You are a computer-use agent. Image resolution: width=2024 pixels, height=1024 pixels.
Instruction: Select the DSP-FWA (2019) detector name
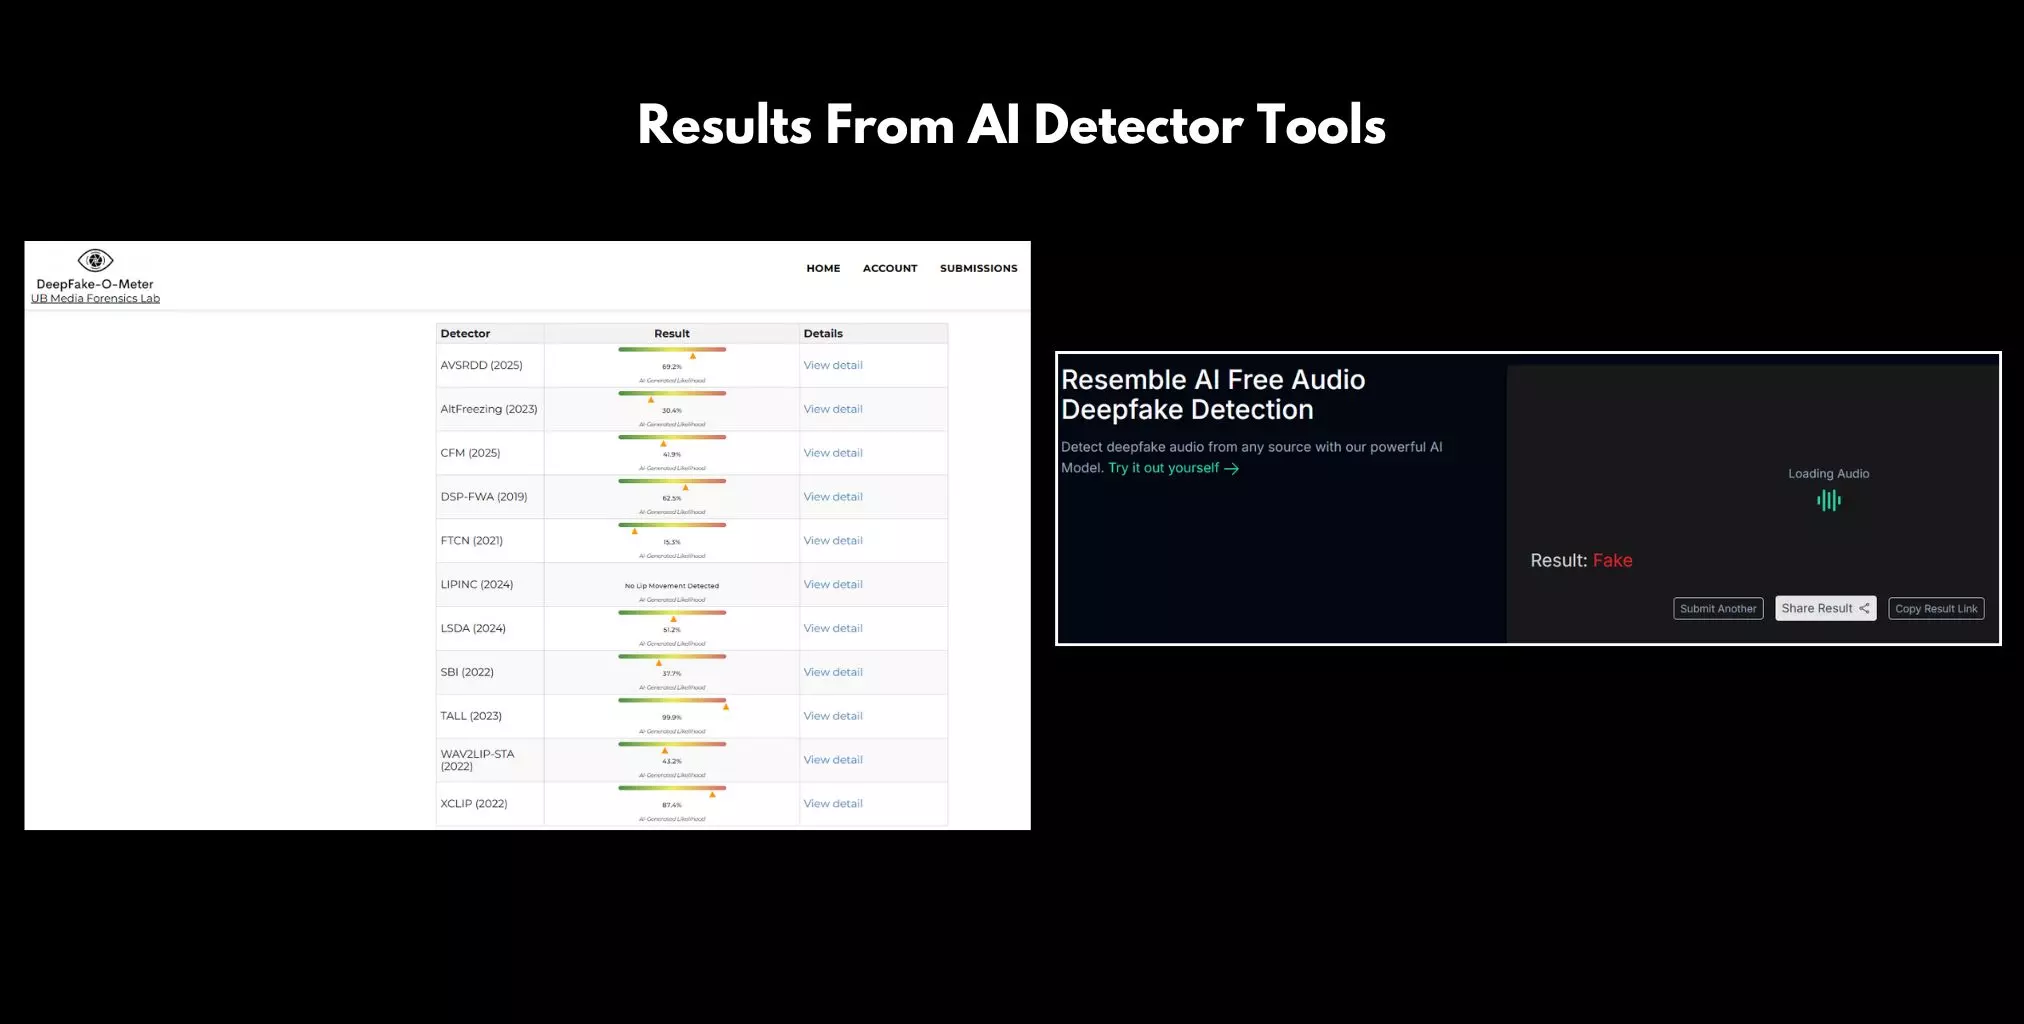click(x=484, y=497)
